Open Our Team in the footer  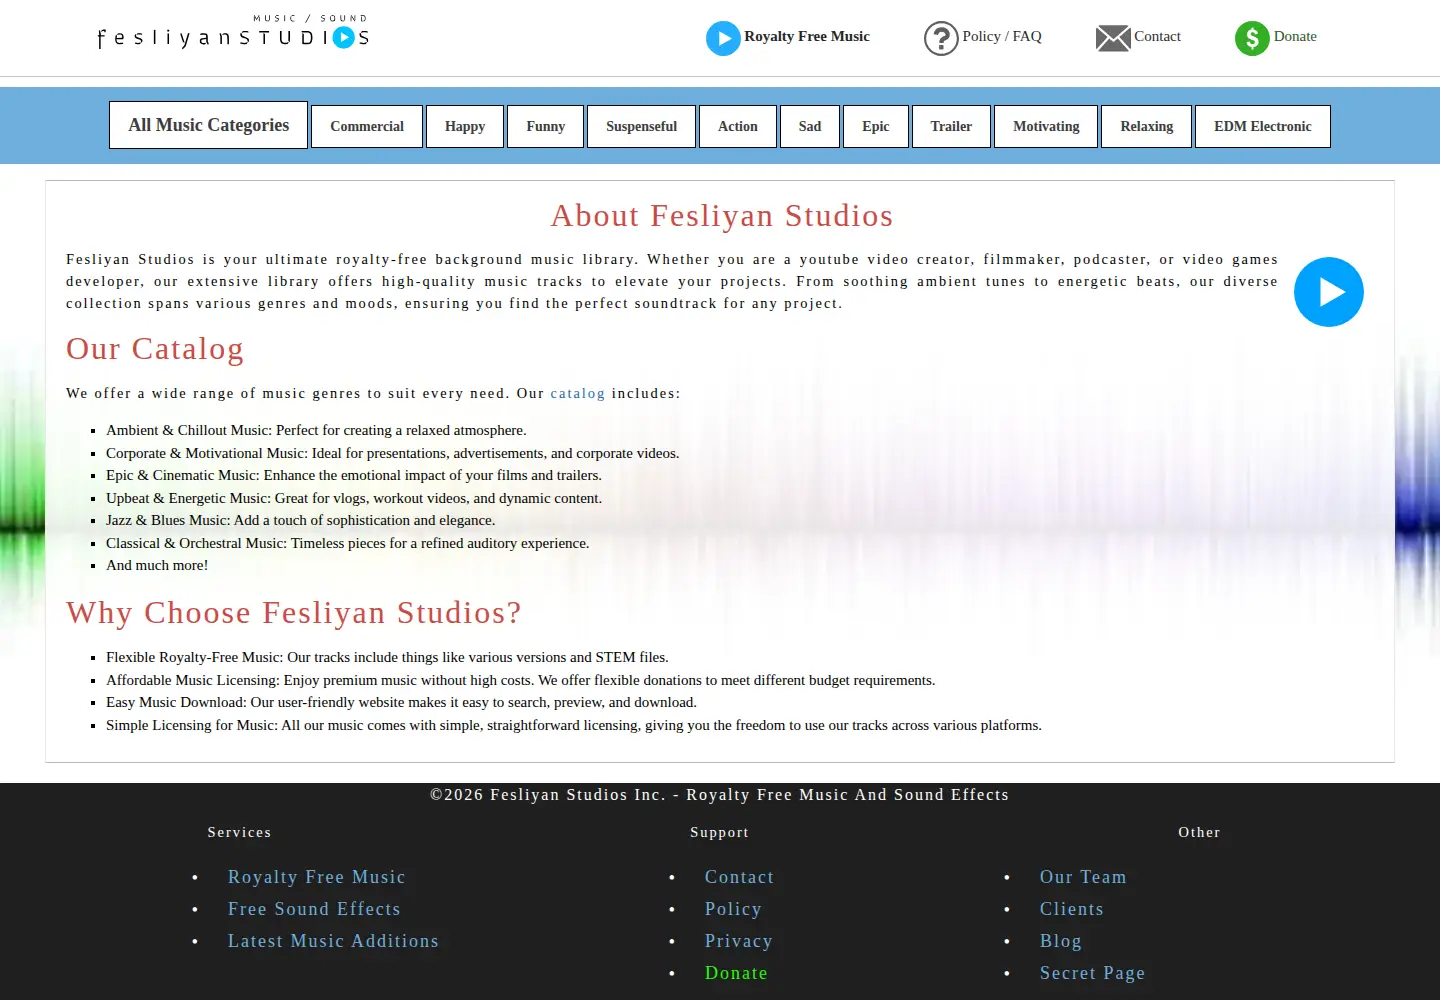pos(1083,877)
